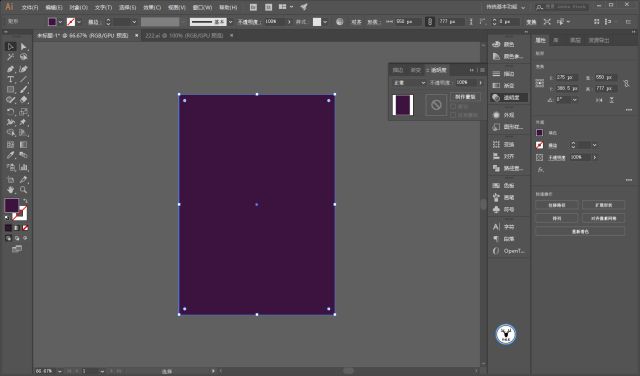
Task: Open the OpenType panel in dock
Action: point(509,251)
